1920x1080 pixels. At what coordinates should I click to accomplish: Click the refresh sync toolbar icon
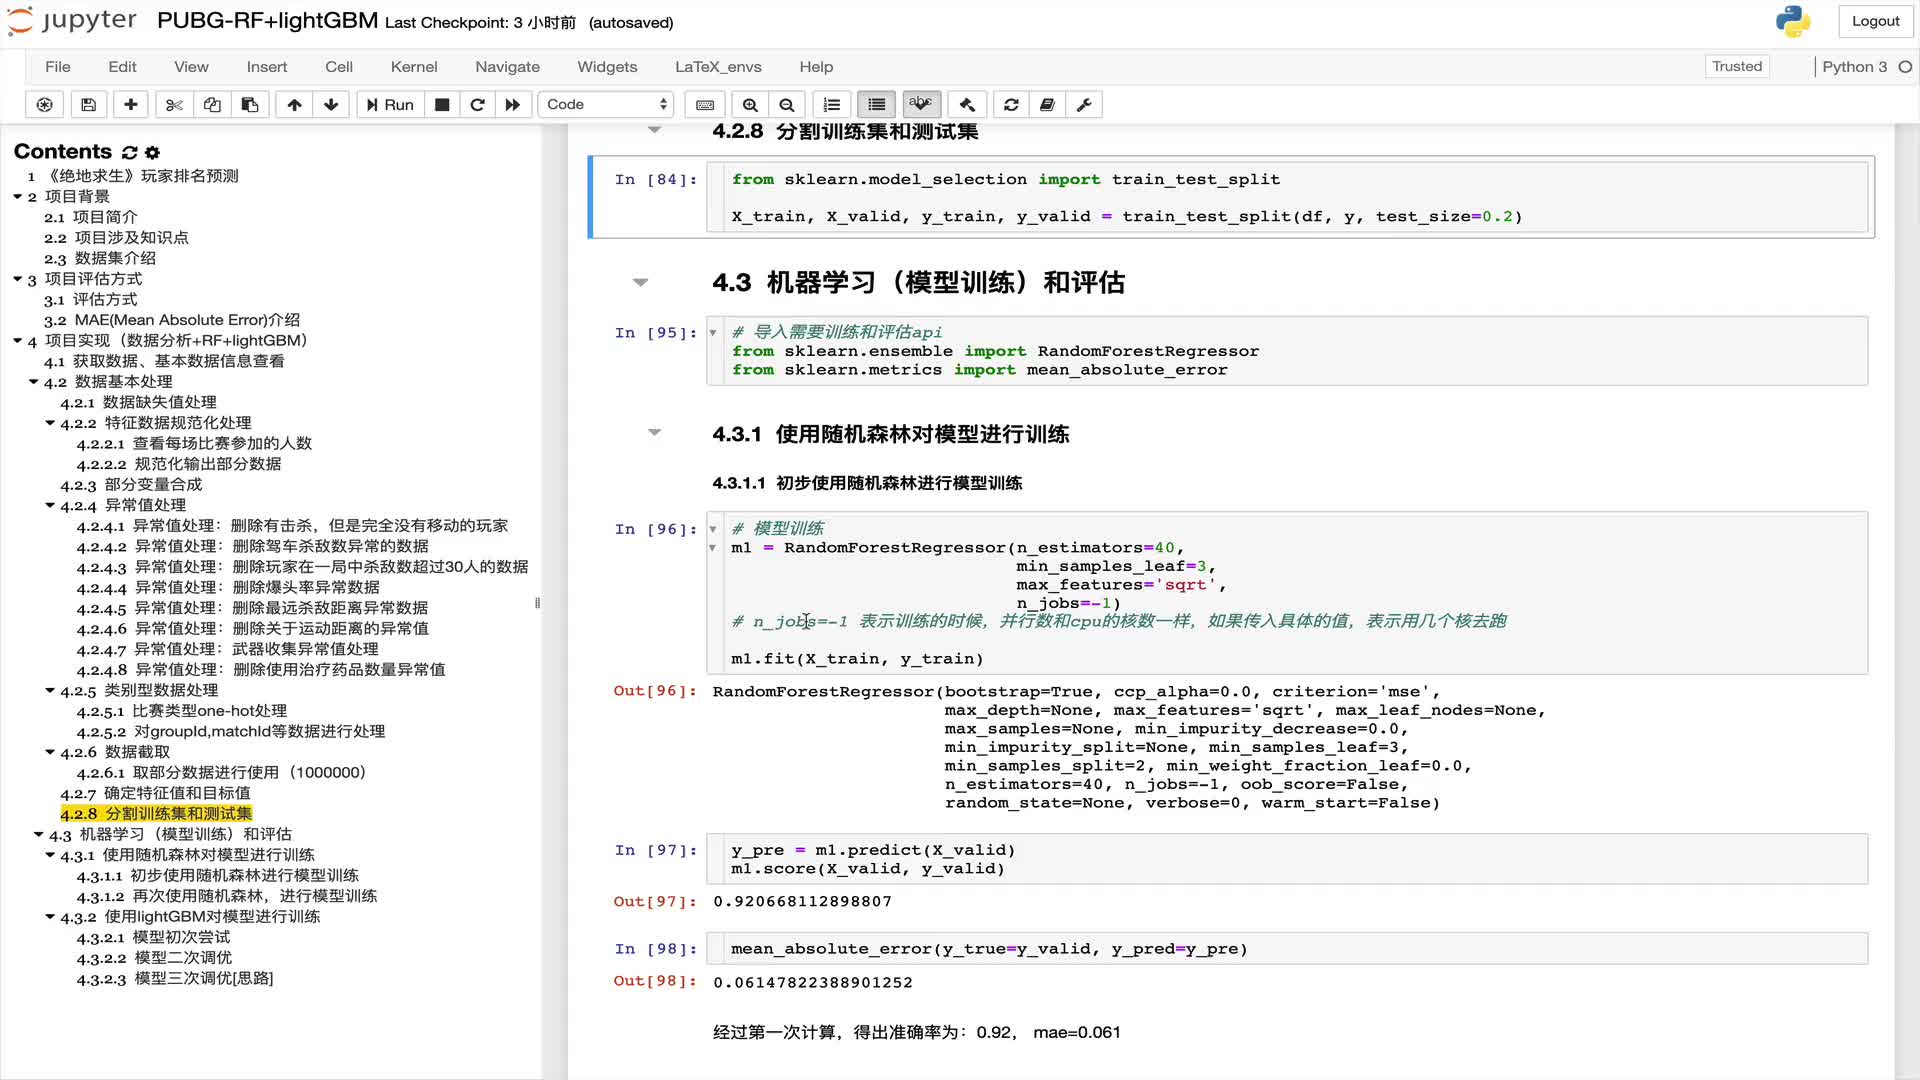(x=1011, y=104)
